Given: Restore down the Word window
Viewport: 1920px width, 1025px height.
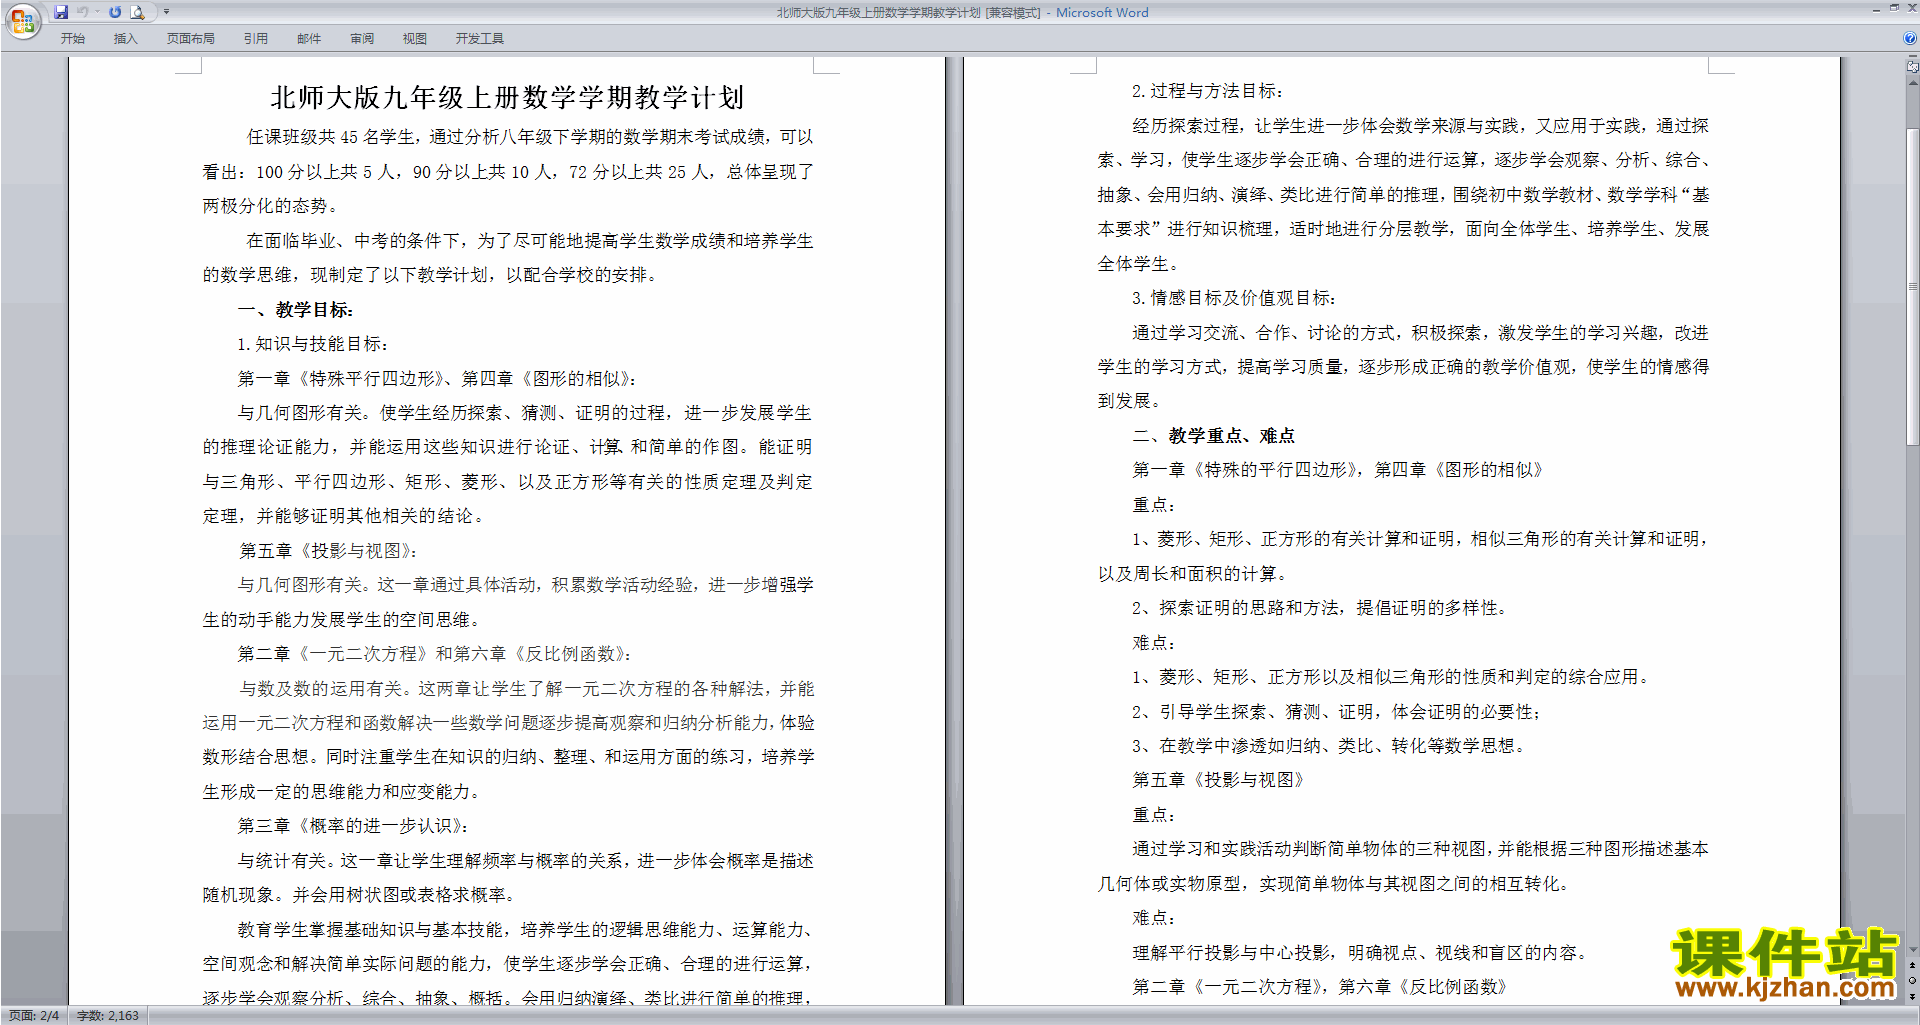Looking at the screenshot, I should pos(1894,8).
